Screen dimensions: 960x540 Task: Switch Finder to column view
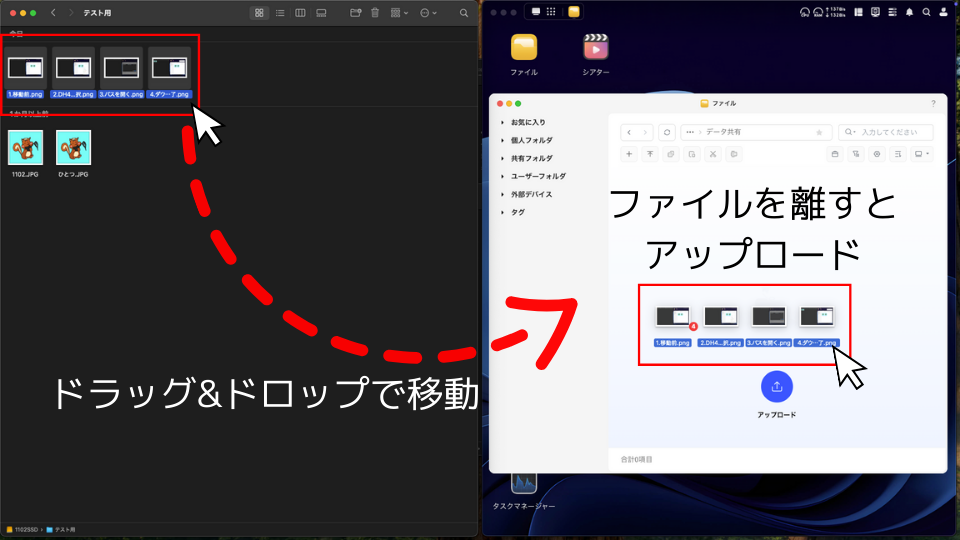coord(300,13)
